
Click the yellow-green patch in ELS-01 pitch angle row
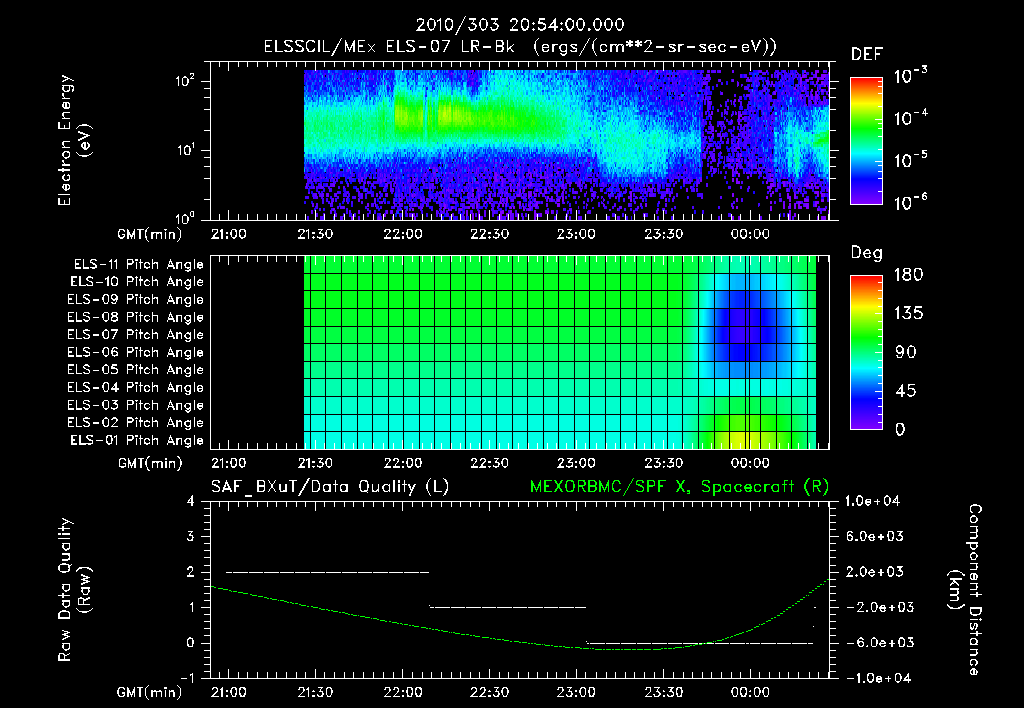[x=747, y=440]
